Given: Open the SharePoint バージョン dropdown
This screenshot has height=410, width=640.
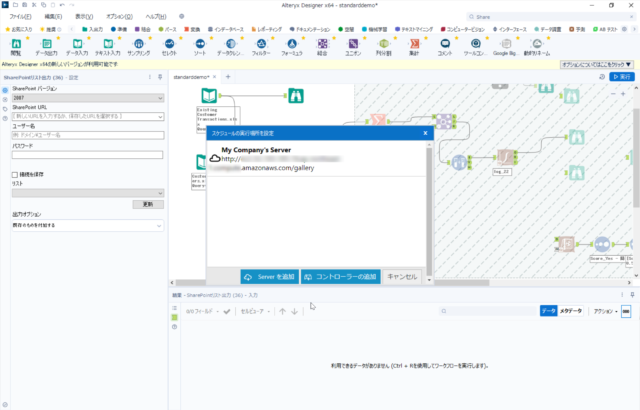Looking at the screenshot, I should (88, 98).
